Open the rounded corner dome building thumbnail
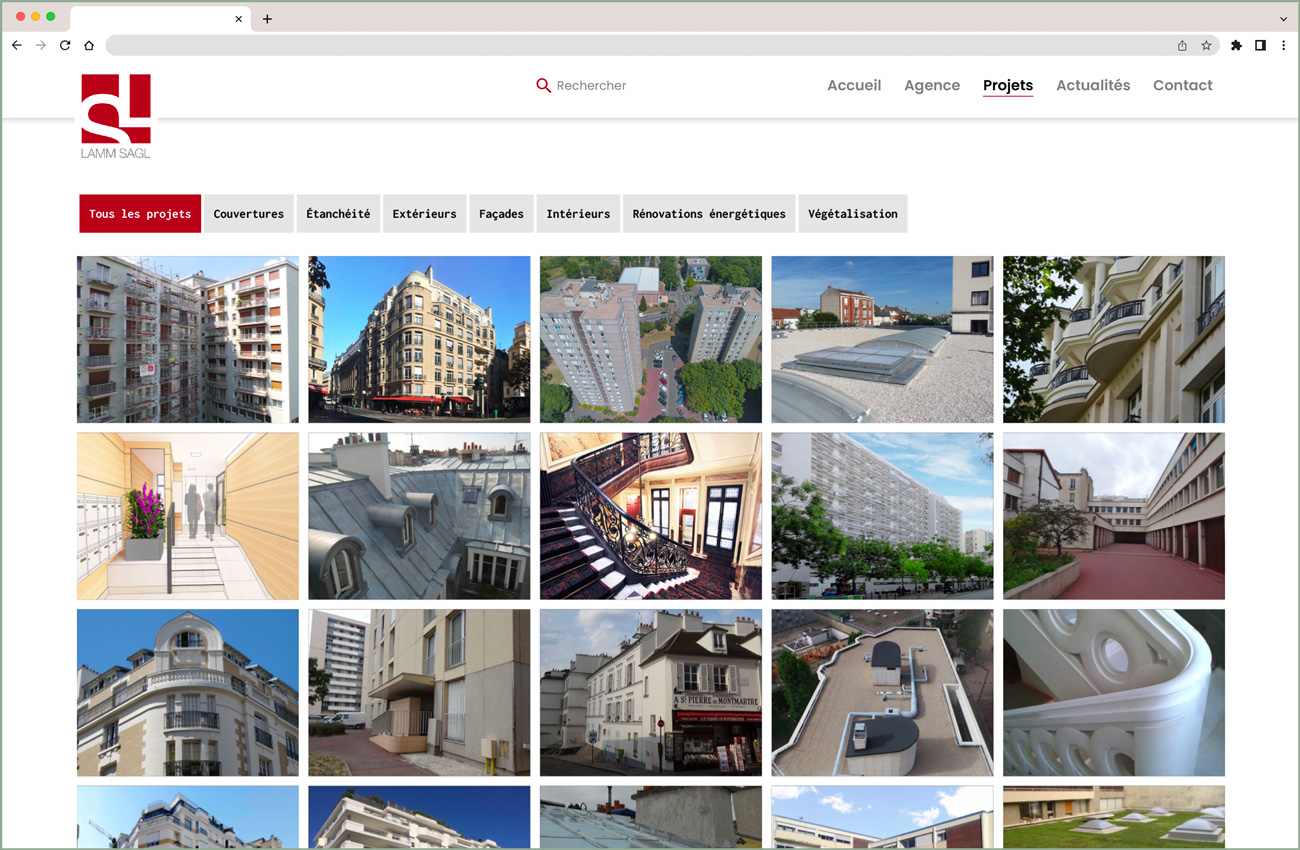1300x850 pixels. click(x=188, y=693)
